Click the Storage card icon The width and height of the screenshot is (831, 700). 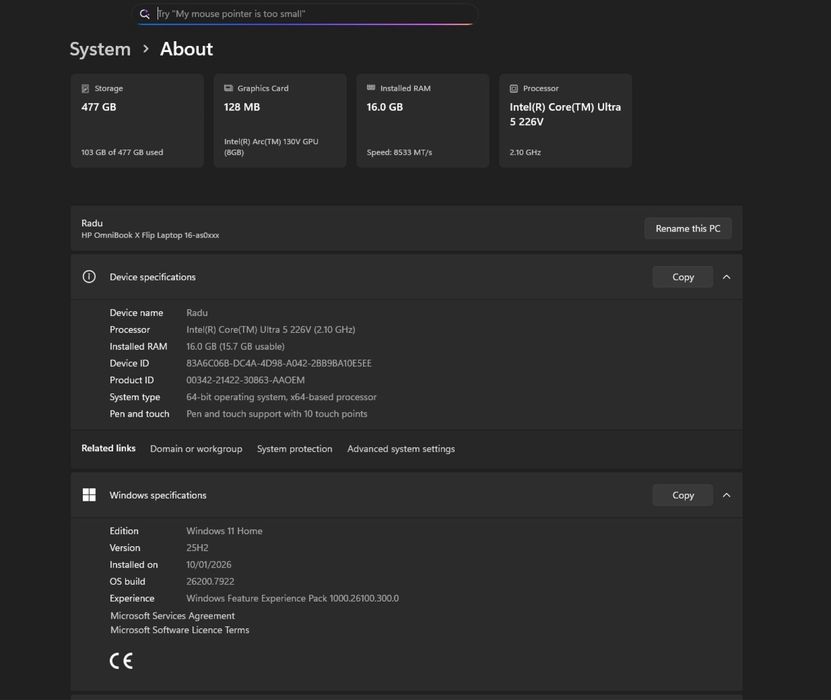pyautogui.click(x=85, y=89)
